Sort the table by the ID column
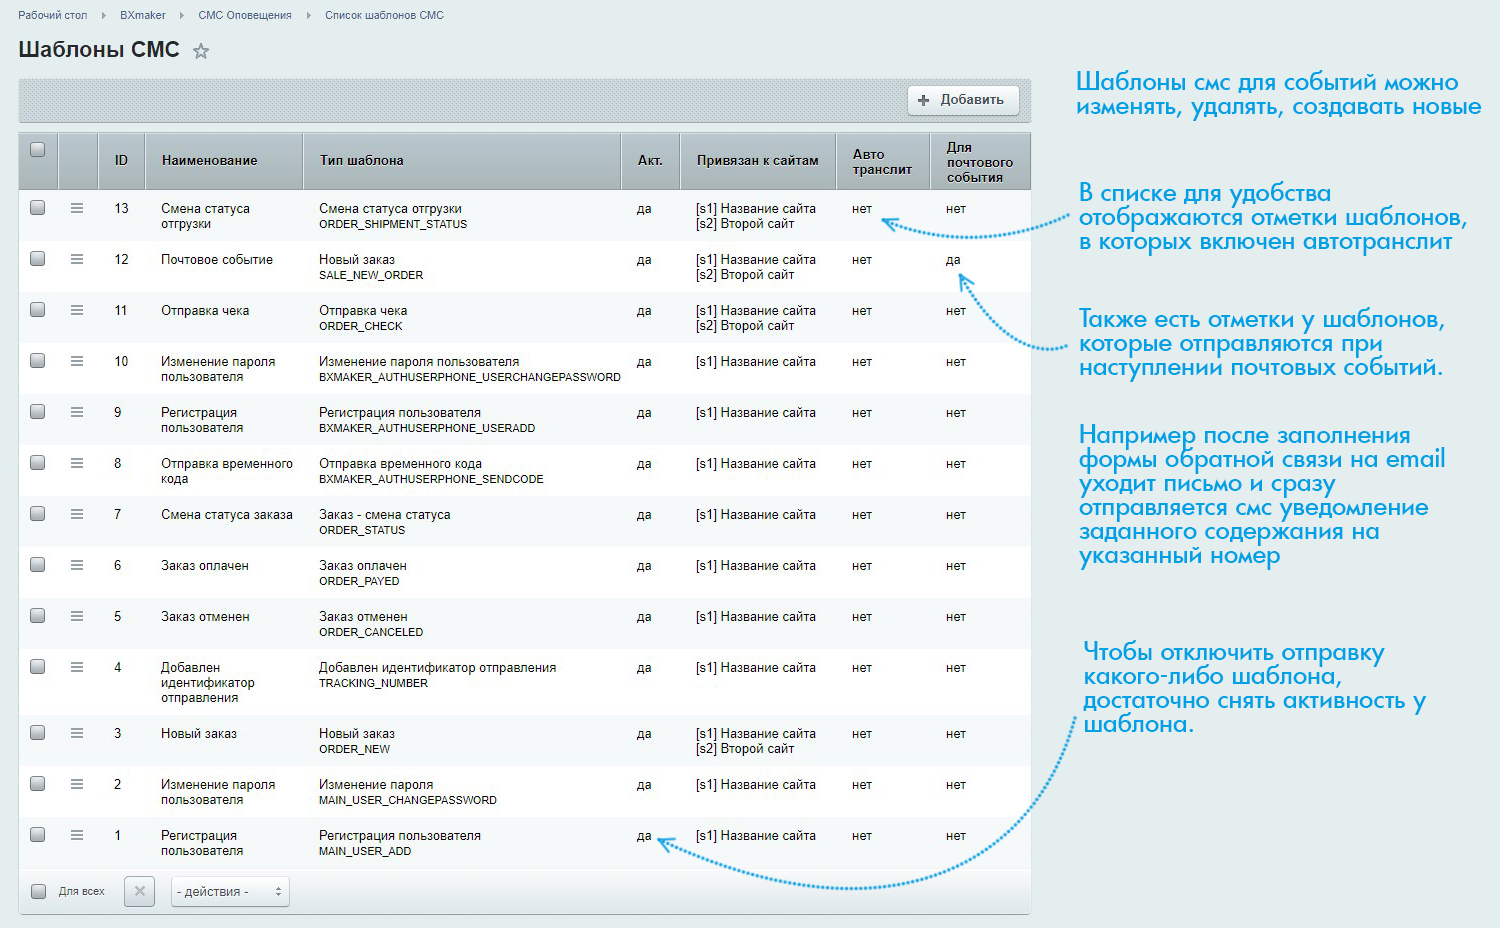 click(x=121, y=160)
